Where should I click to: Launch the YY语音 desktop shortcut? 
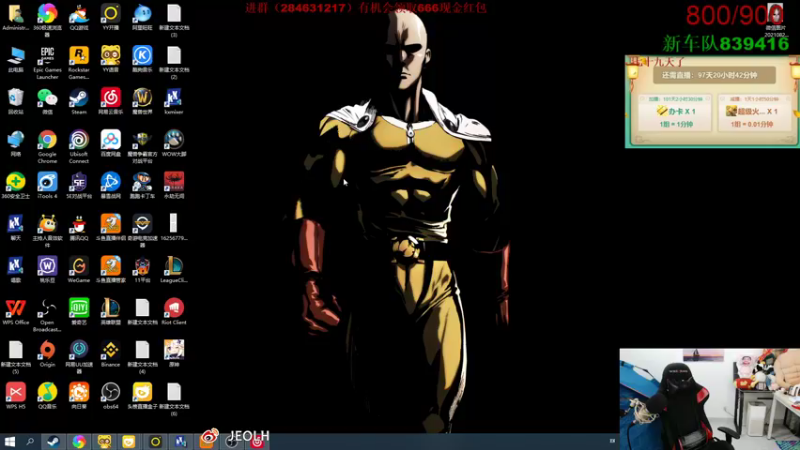pyautogui.click(x=111, y=59)
